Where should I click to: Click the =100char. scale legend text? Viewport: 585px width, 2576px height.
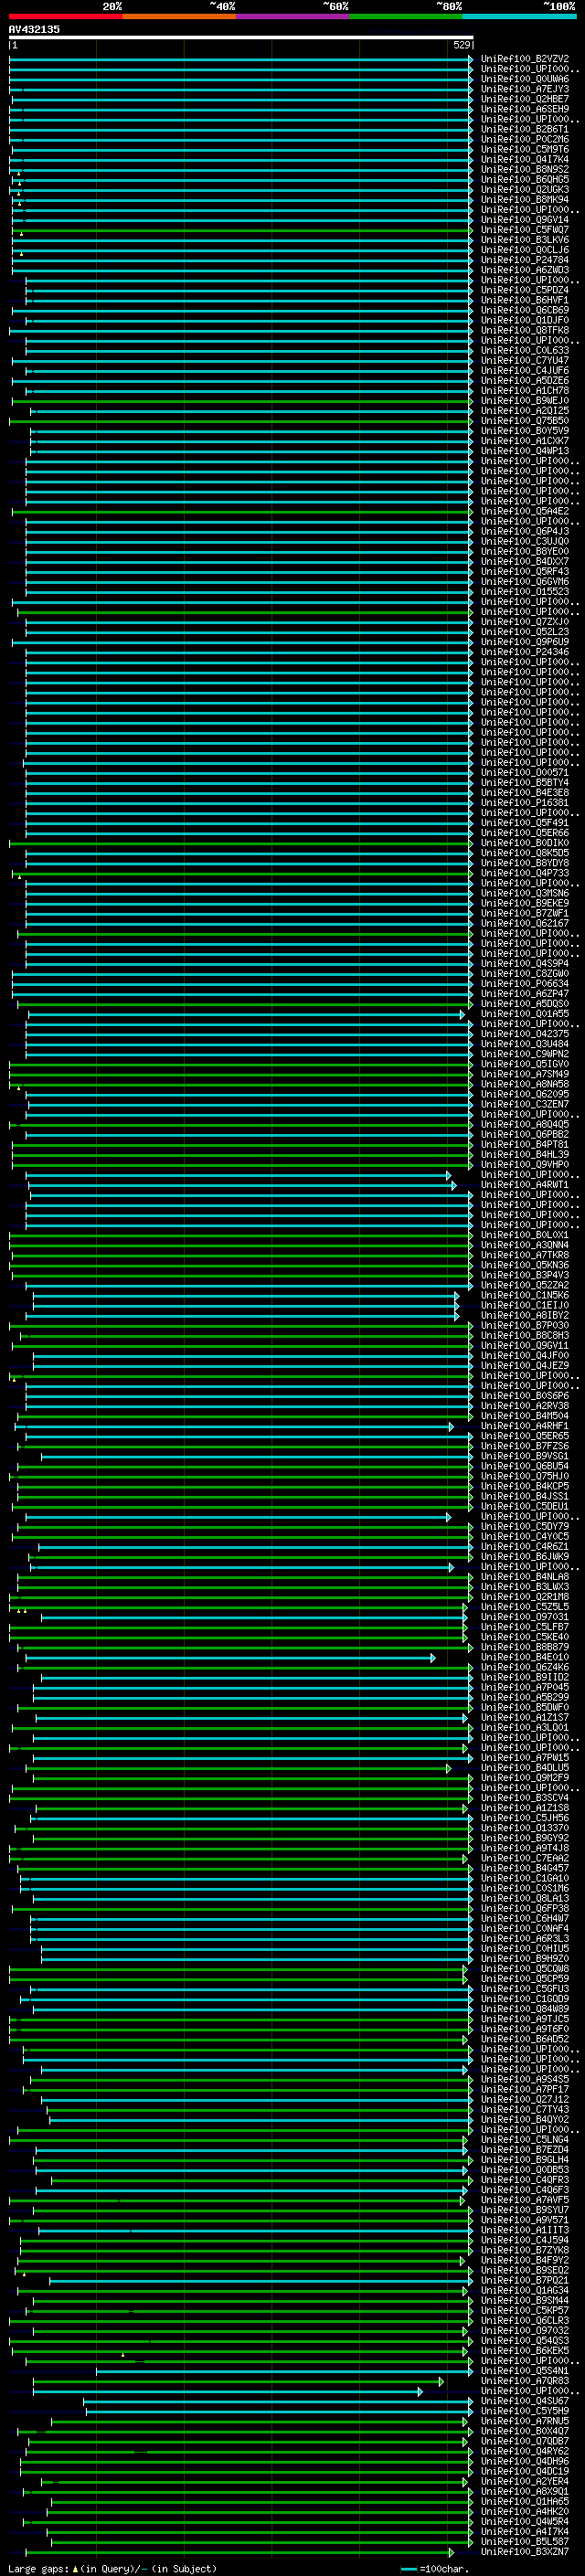point(444,2568)
